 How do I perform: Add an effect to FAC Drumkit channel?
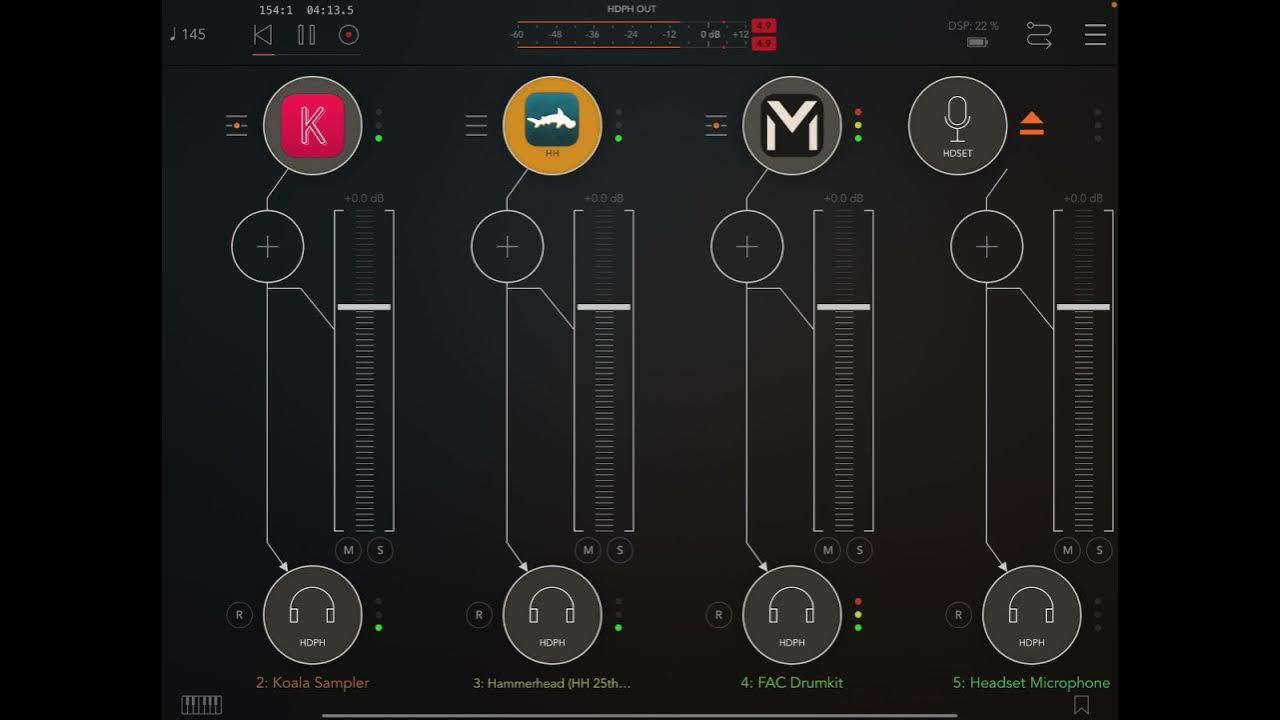[x=747, y=247]
